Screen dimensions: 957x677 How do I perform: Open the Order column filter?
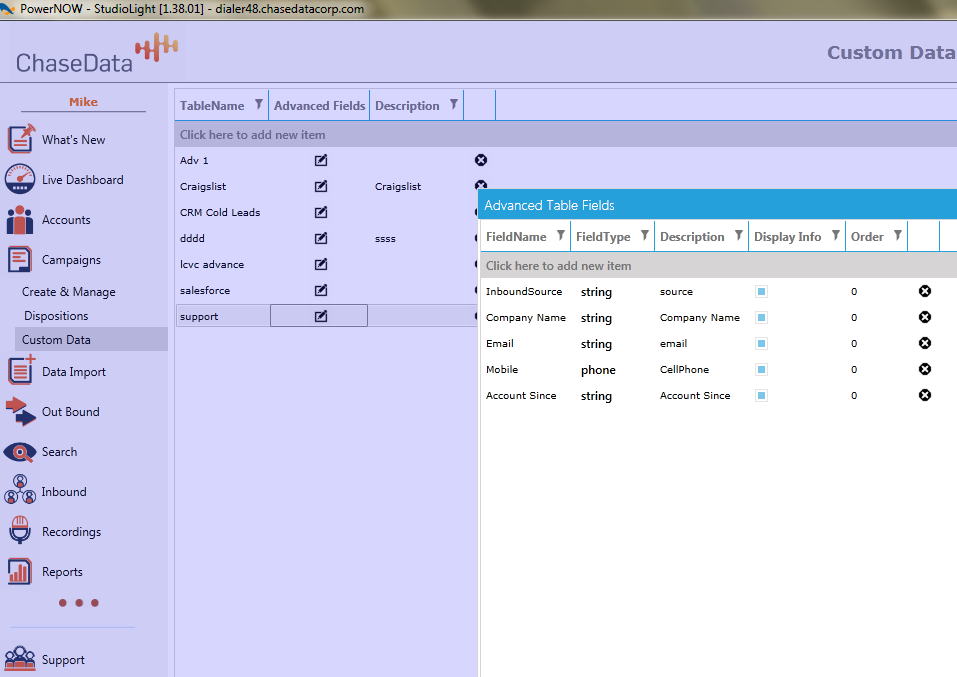898,236
